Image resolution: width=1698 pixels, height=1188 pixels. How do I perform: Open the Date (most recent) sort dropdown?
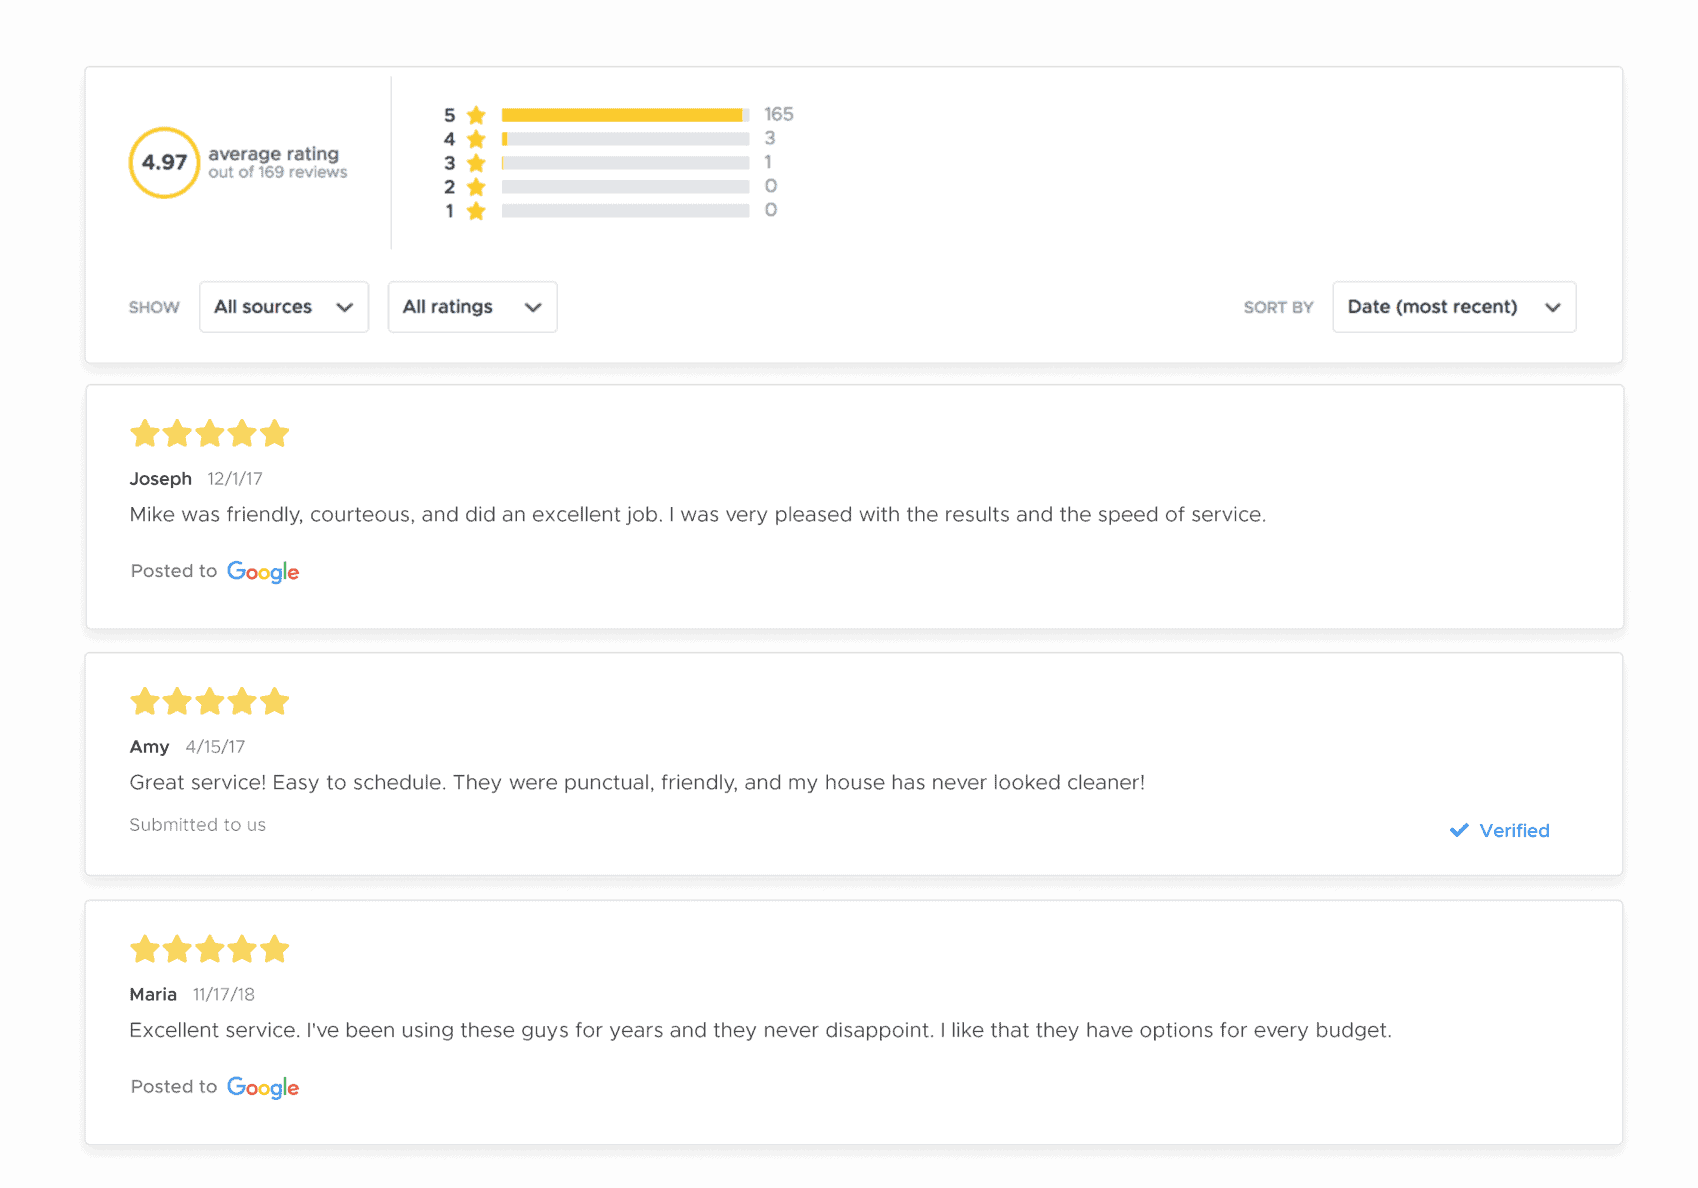[x=1454, y=307]
